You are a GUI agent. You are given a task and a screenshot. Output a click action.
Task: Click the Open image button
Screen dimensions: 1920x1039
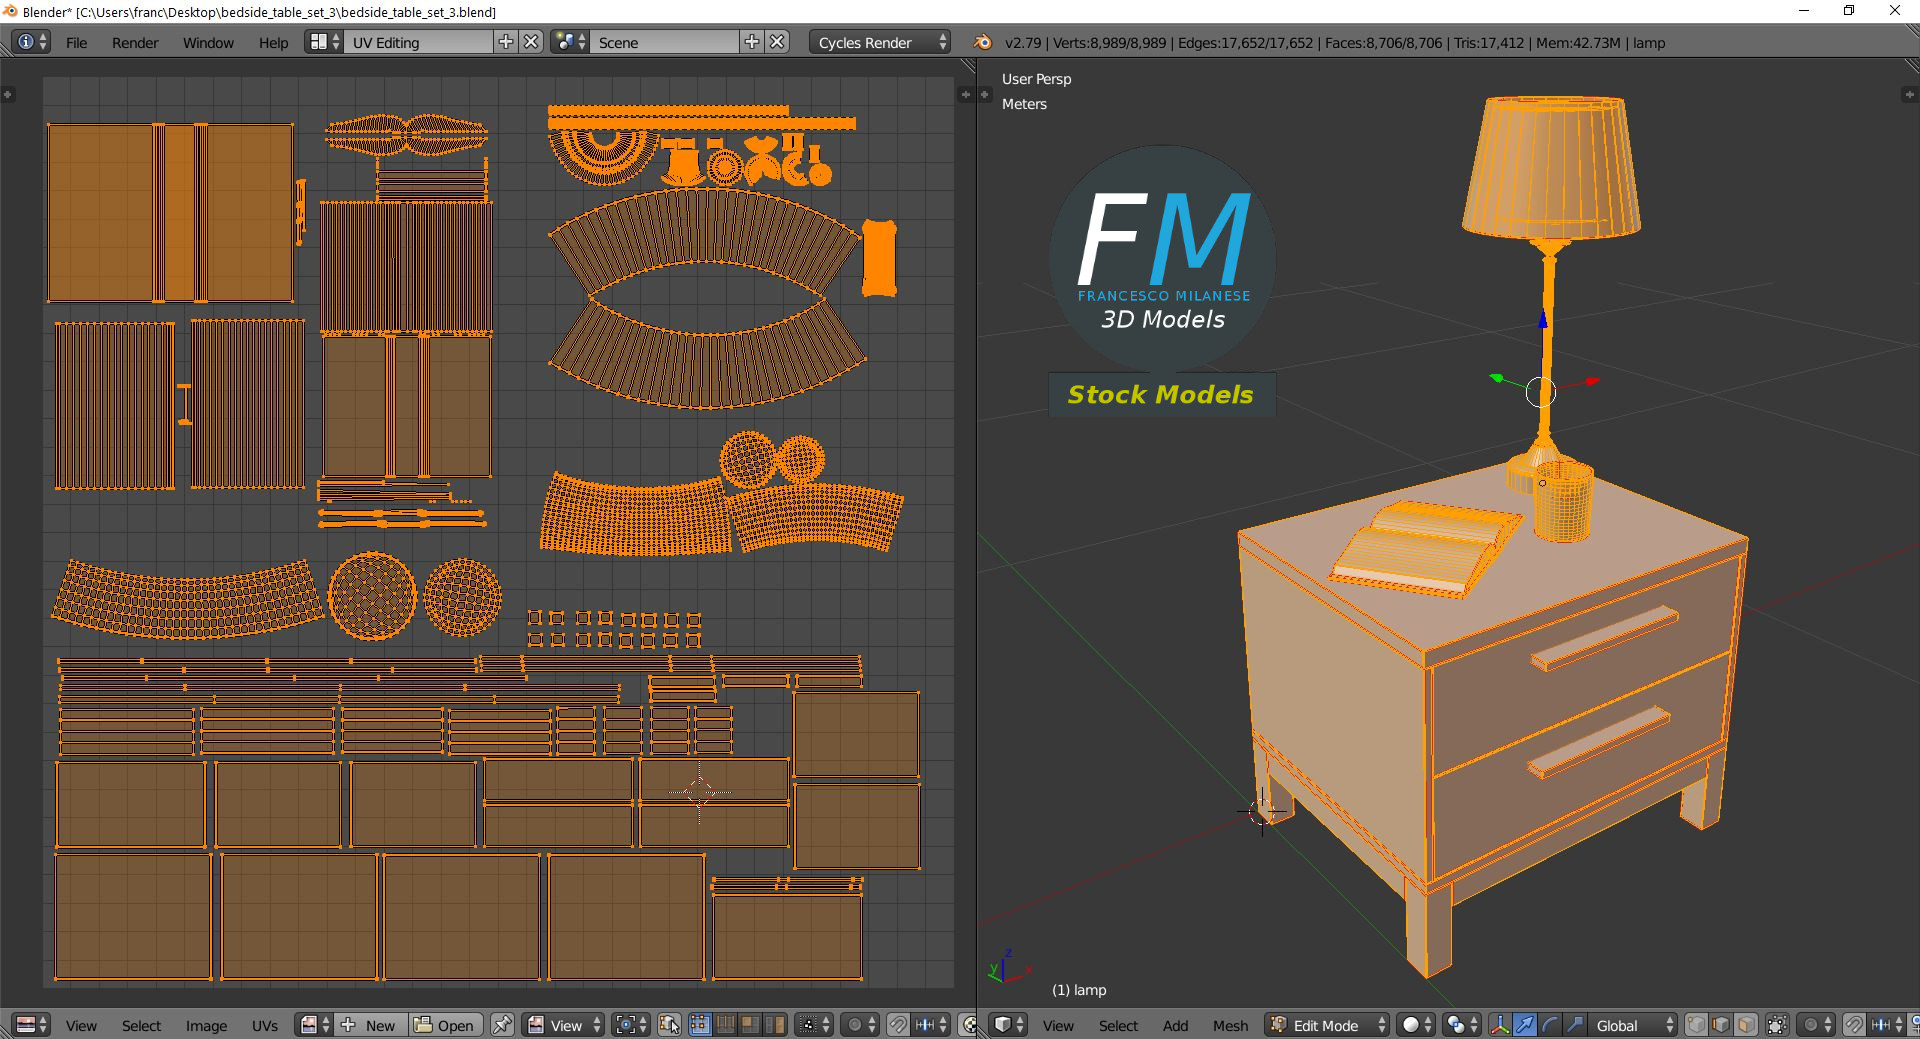[445, 1025]
